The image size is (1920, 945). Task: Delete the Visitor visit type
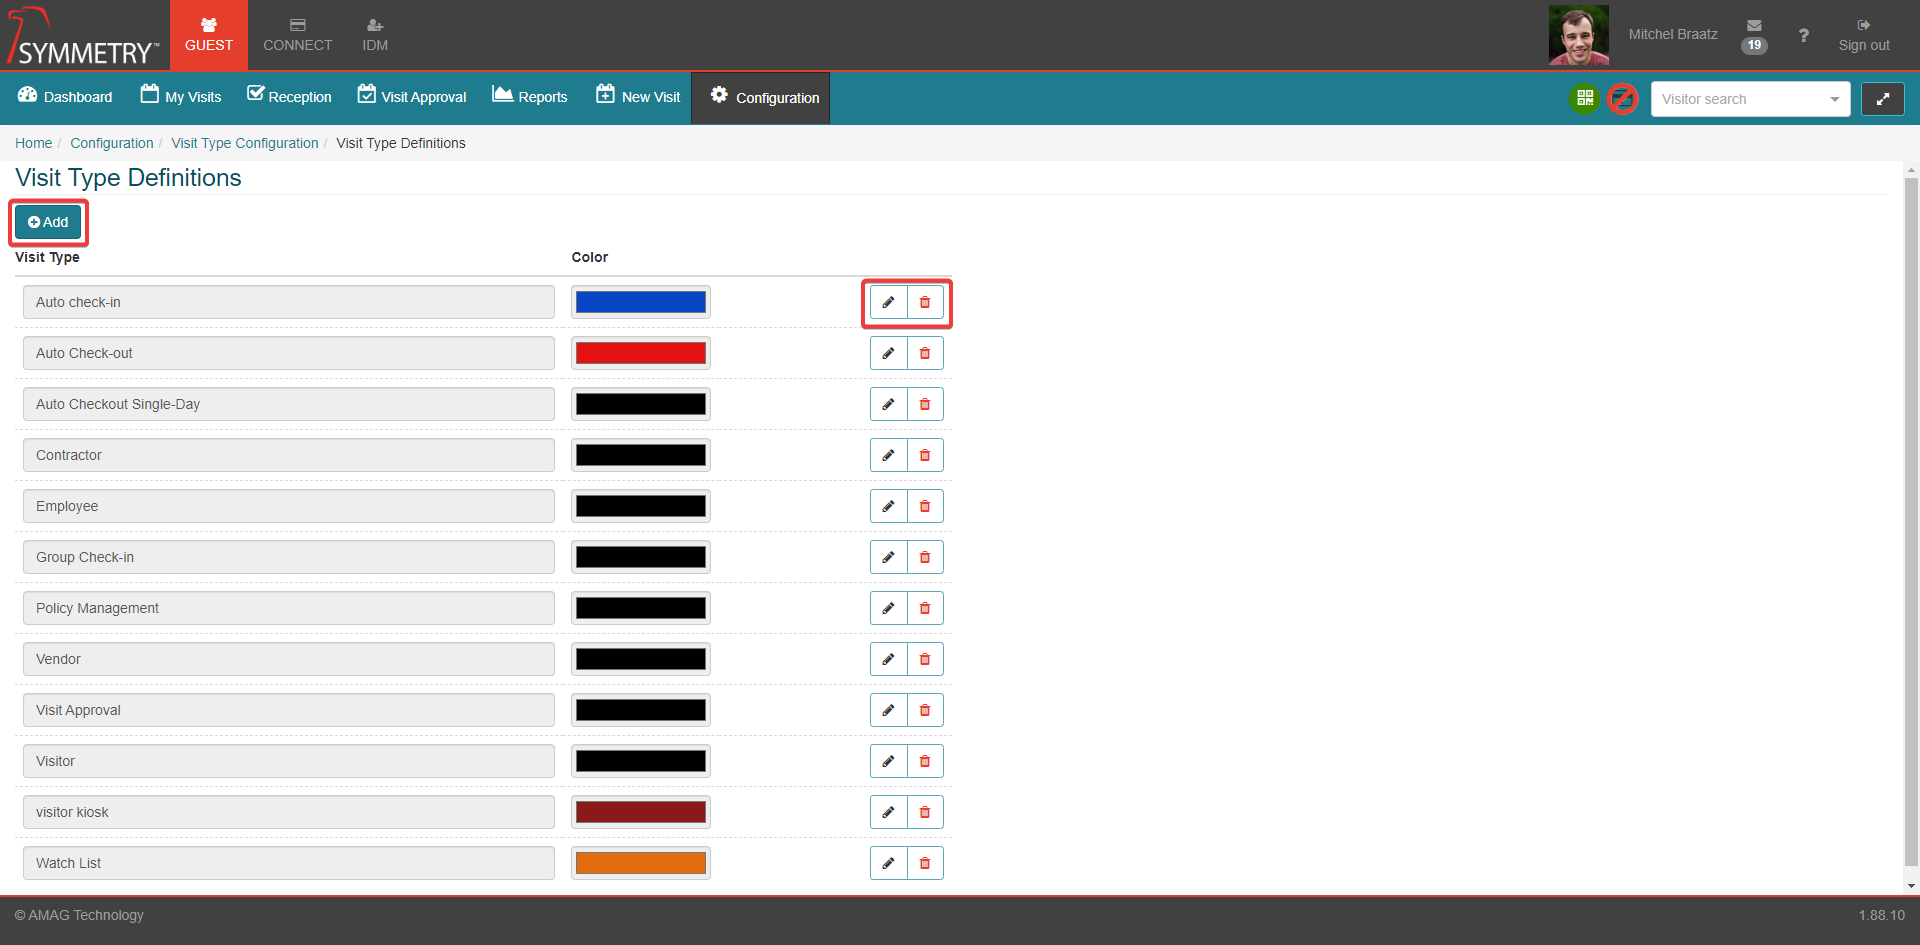925,761
